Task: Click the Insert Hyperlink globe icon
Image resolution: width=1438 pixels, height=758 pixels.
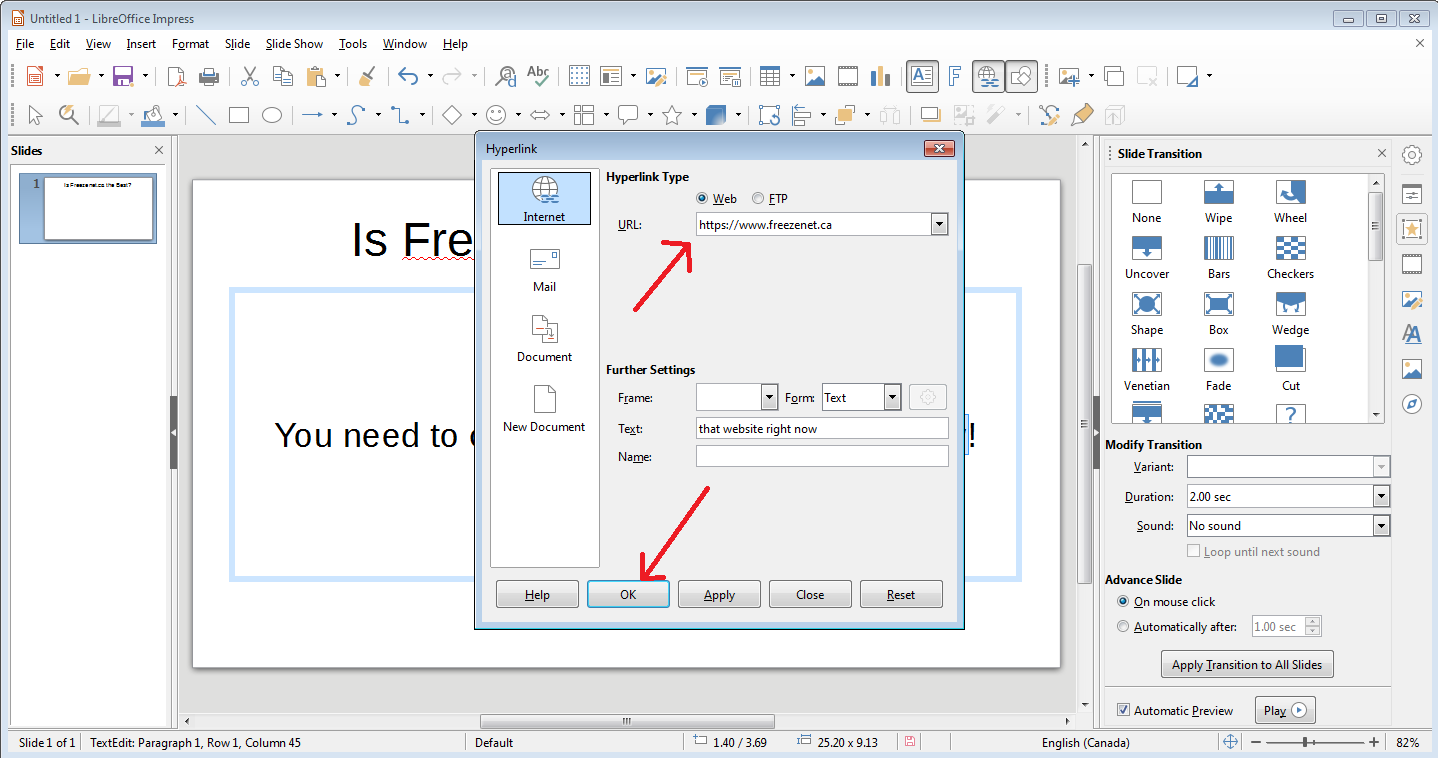Action: point(988,76)
